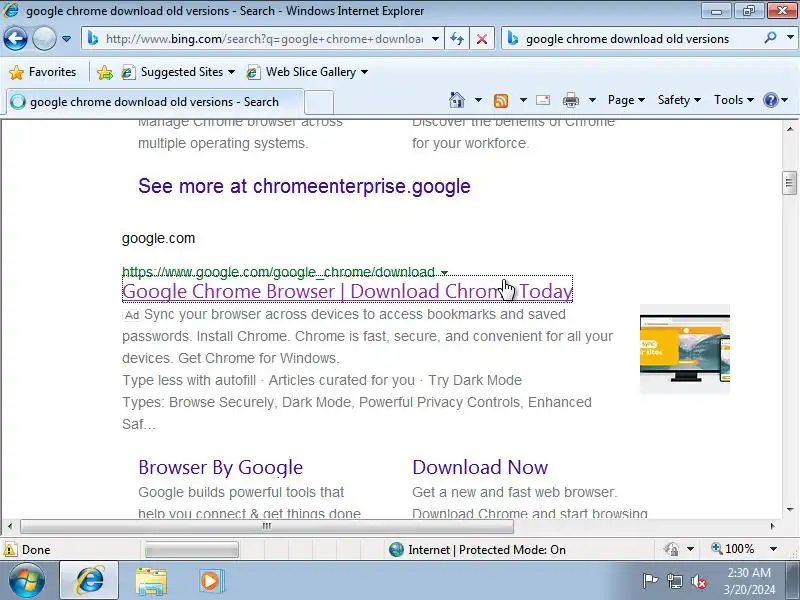Viewport: 800px width, 600px height.
Task: Click the Ad label badge
Action: [x=132, y=315]
